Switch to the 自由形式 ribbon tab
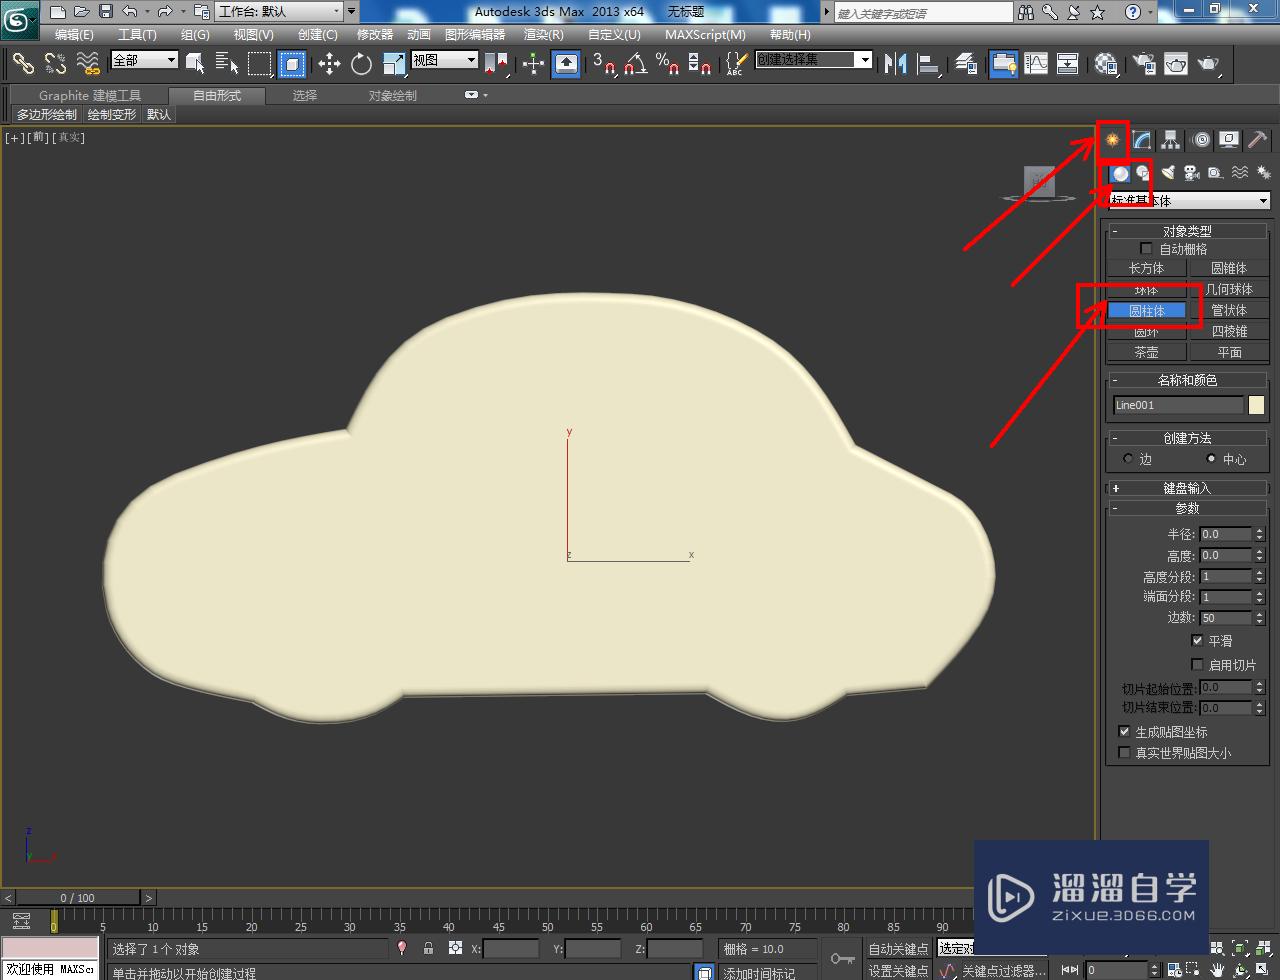This screenshot has width=1280, height=980. coord(217,95)
